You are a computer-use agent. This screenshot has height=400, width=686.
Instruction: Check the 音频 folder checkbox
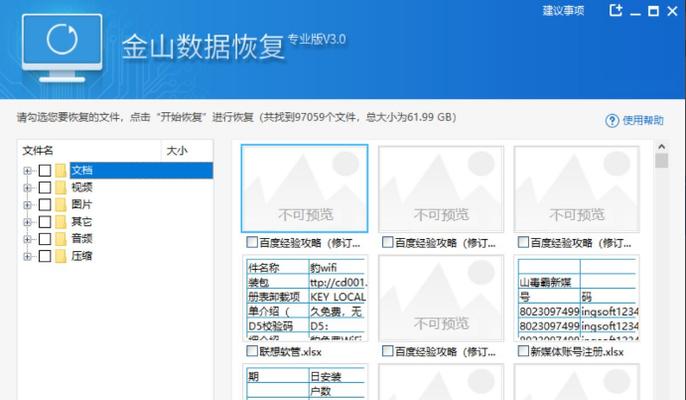click(45, 239)
